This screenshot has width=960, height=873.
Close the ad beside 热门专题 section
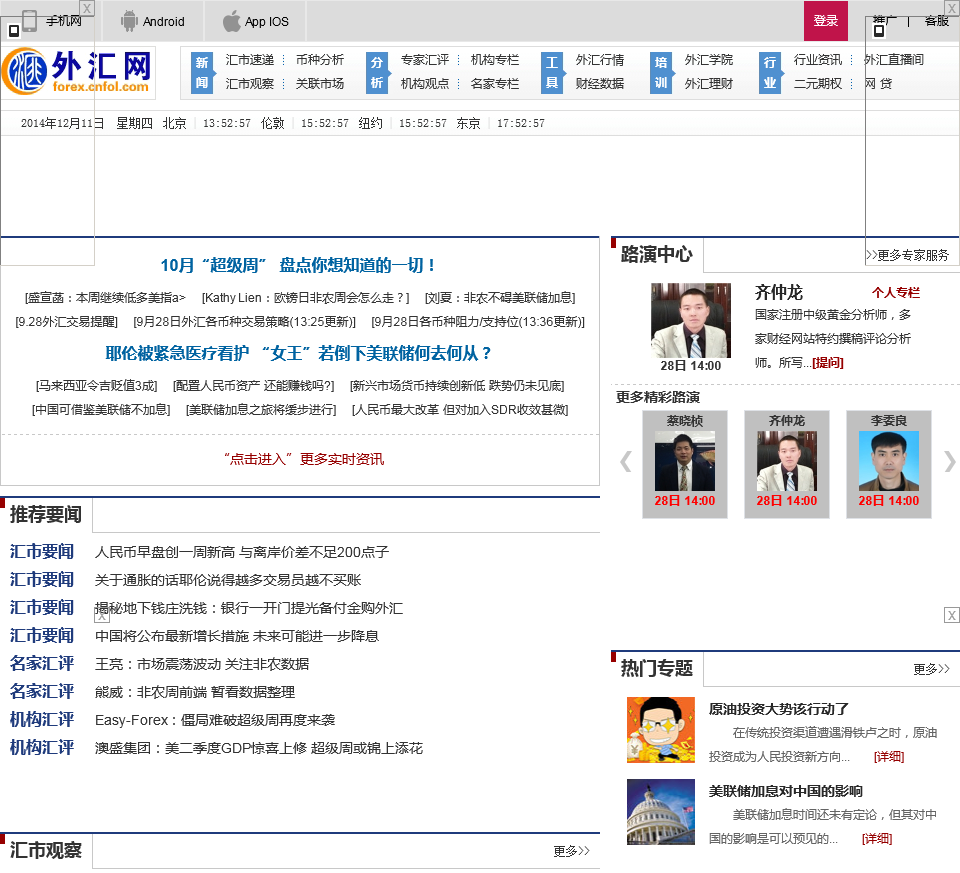click(x=951, y=615)
